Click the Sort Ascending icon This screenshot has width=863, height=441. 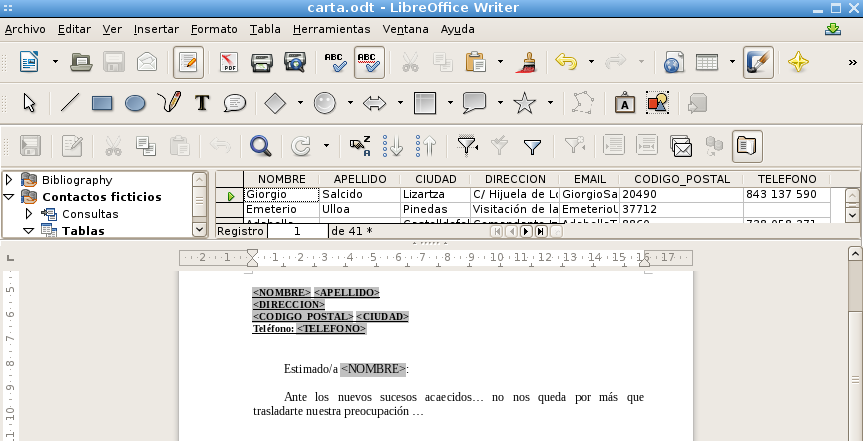click(x=394, y=146)
